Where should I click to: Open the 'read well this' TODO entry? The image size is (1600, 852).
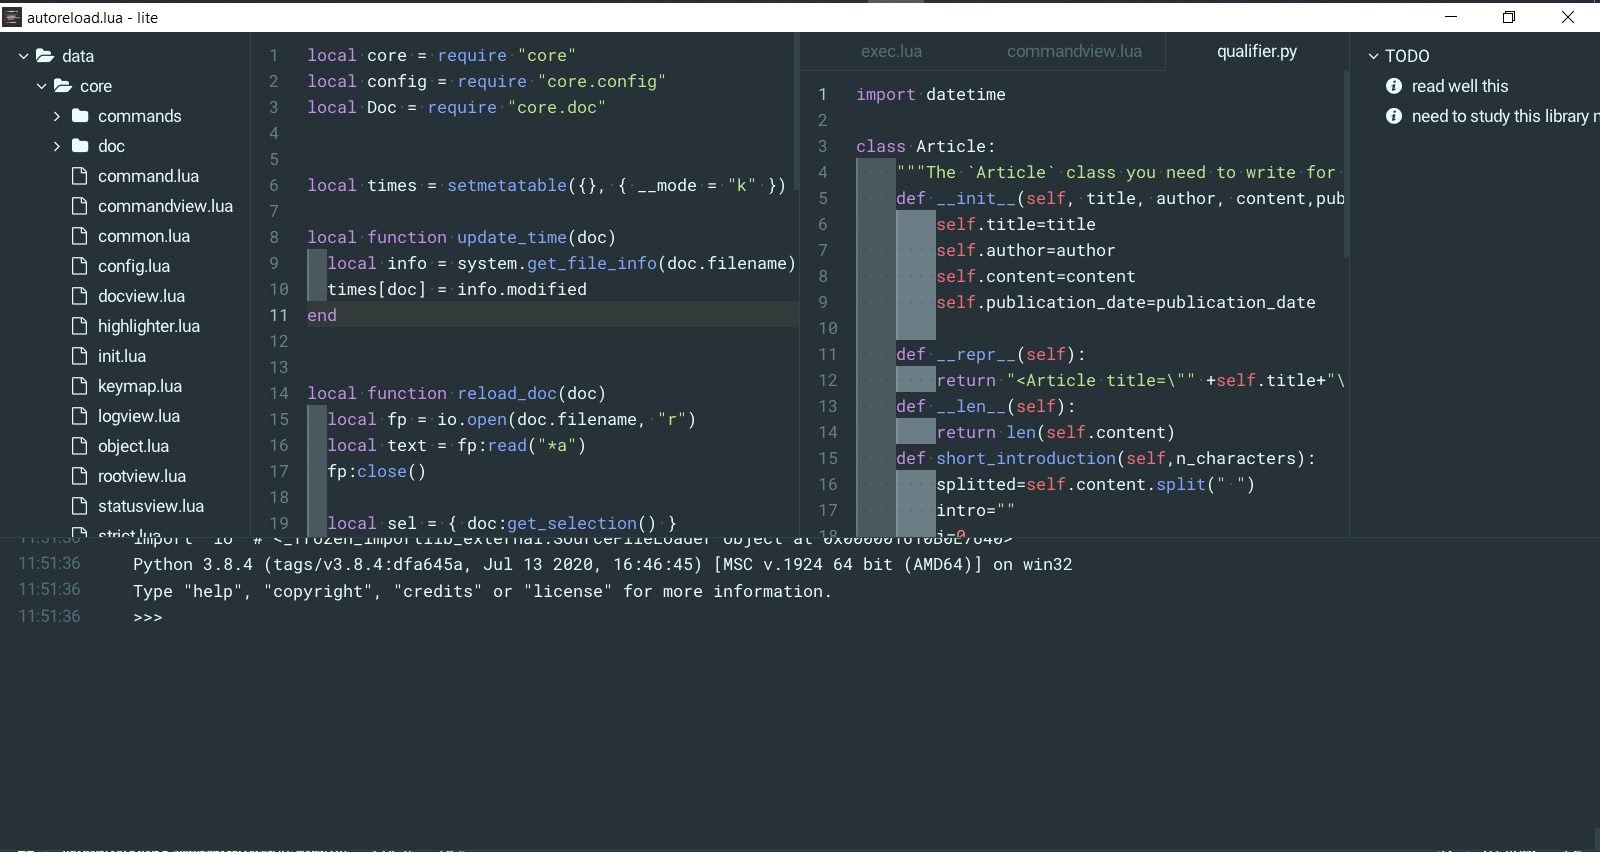point(1459,86)
